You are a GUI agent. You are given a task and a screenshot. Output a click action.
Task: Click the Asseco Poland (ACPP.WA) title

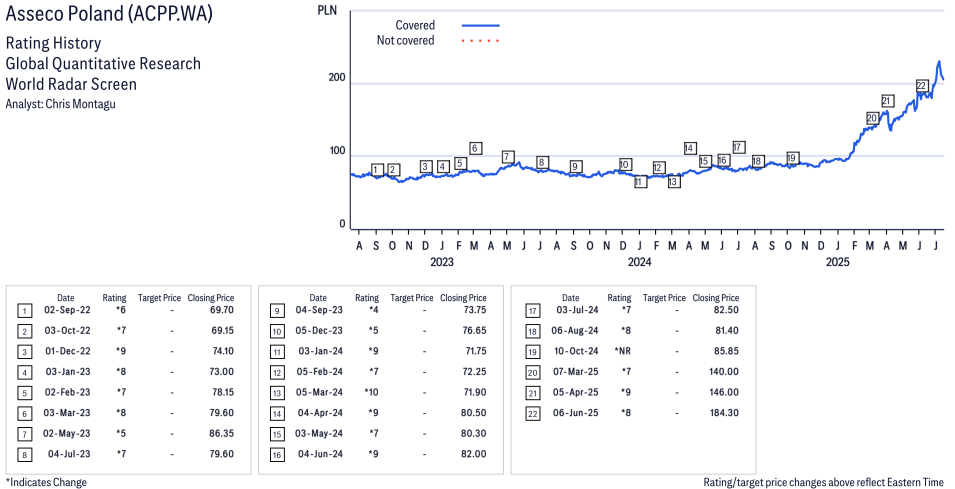coord(109,13)
